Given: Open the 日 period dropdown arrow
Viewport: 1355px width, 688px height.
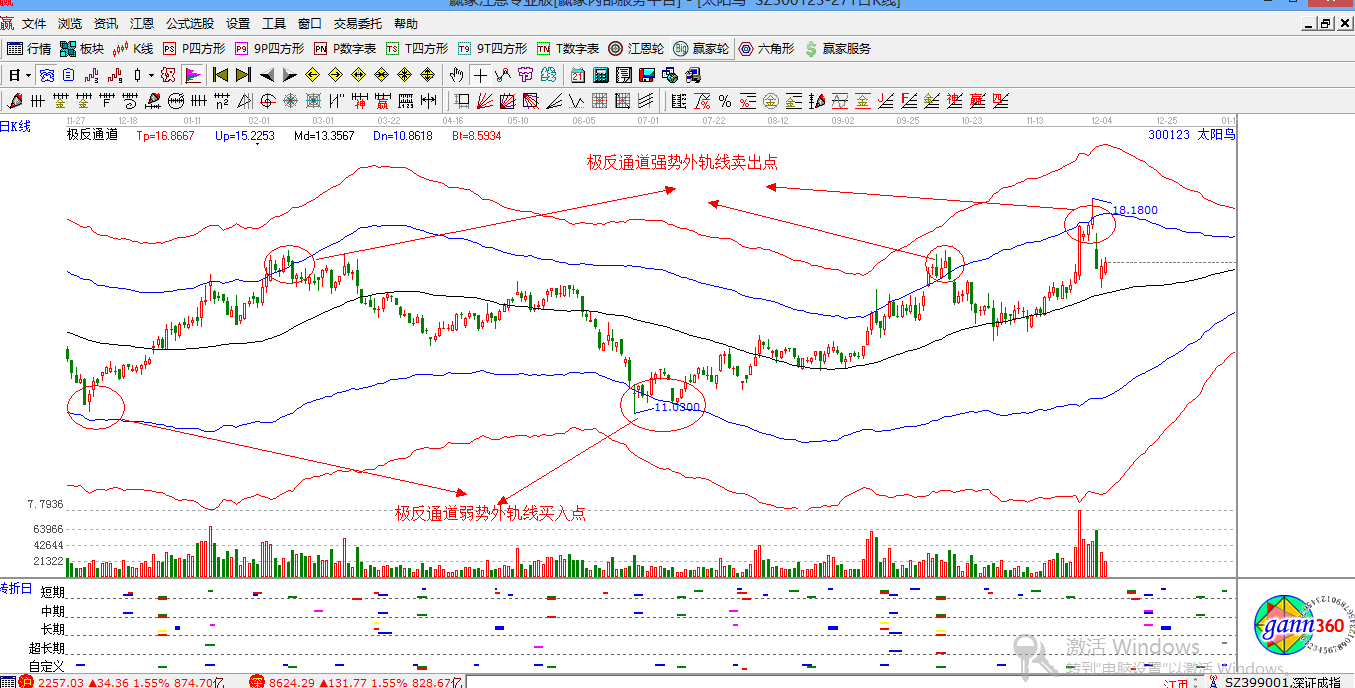Looking at the screenshot, I should point(26,74).
